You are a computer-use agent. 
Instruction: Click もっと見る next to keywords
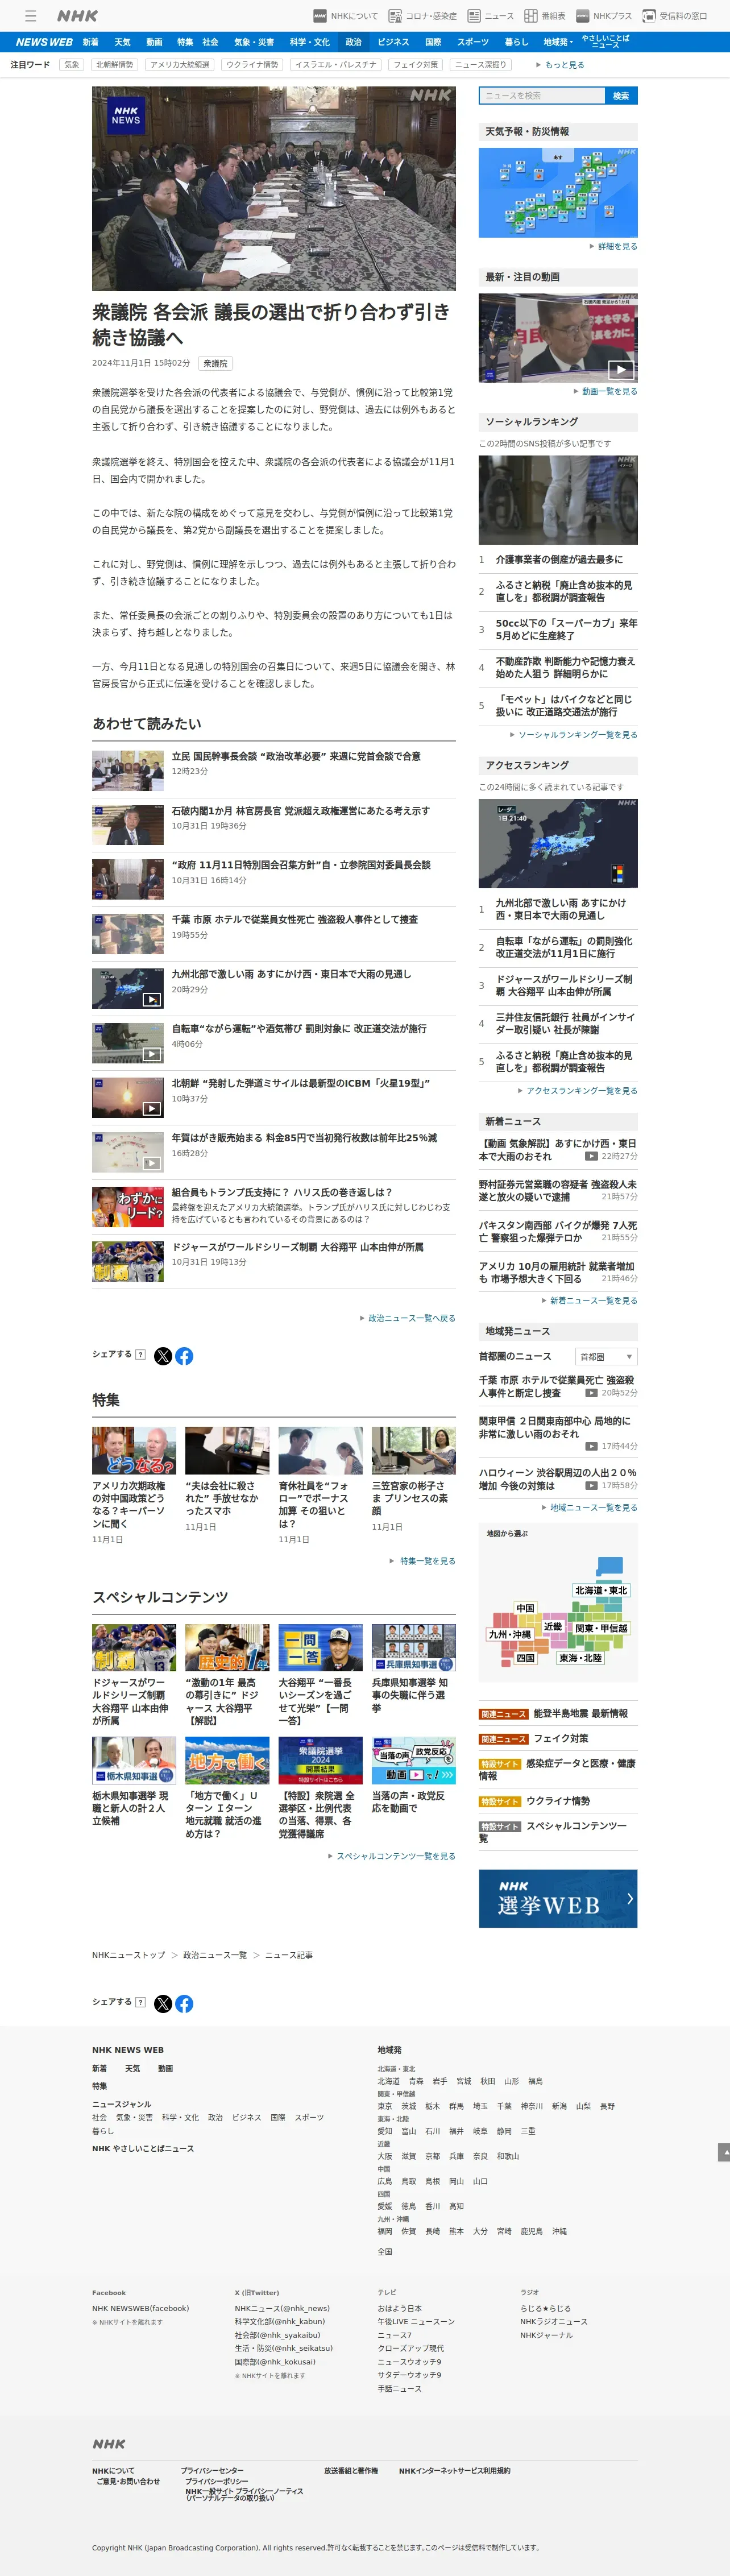[x=560, y=65]
